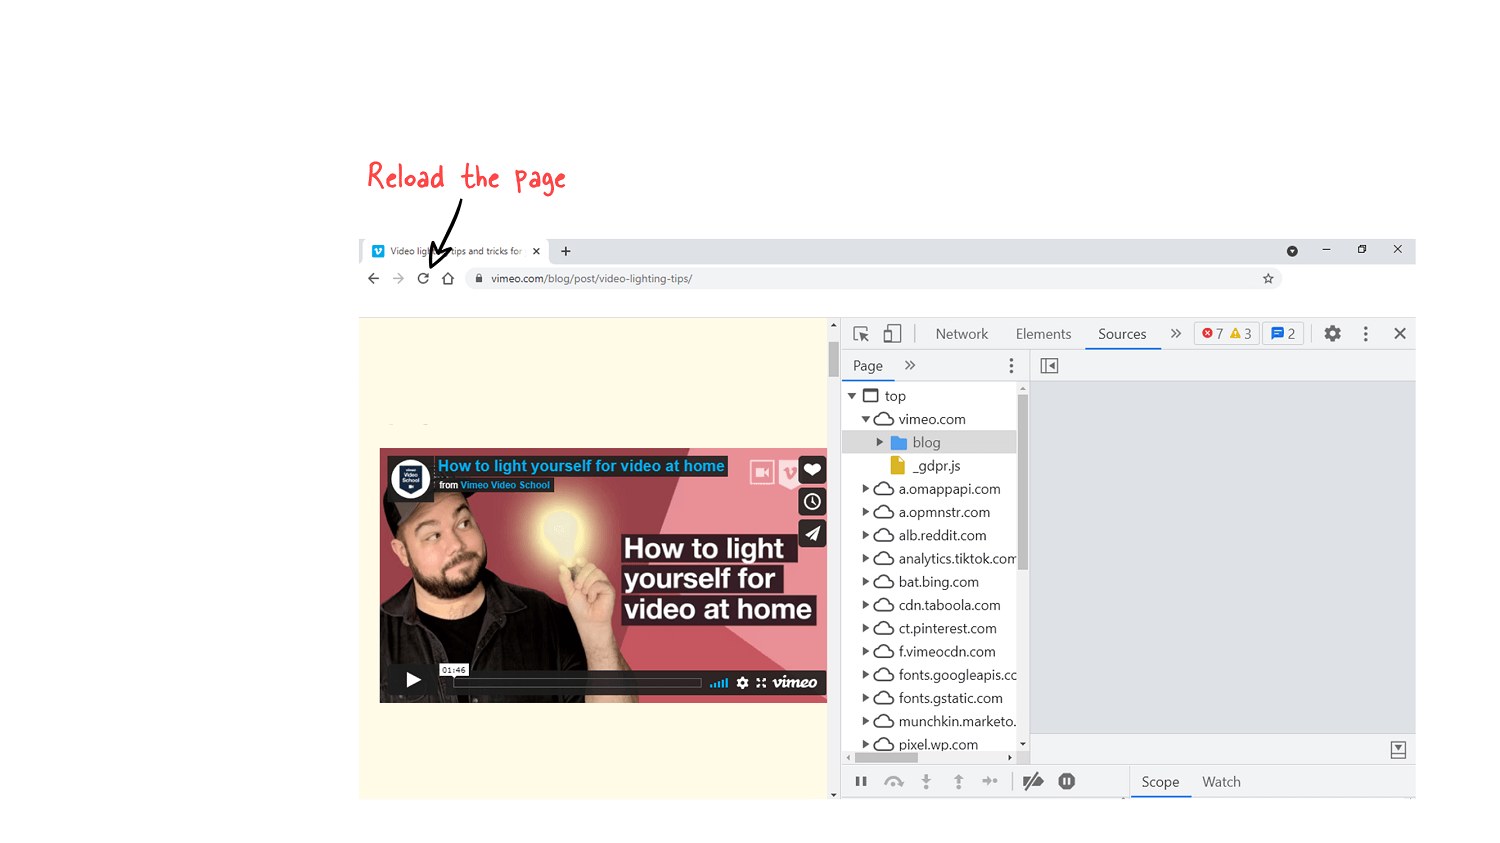
Task: Show more DevTools panel tabs
Action: pos(1176,334)
